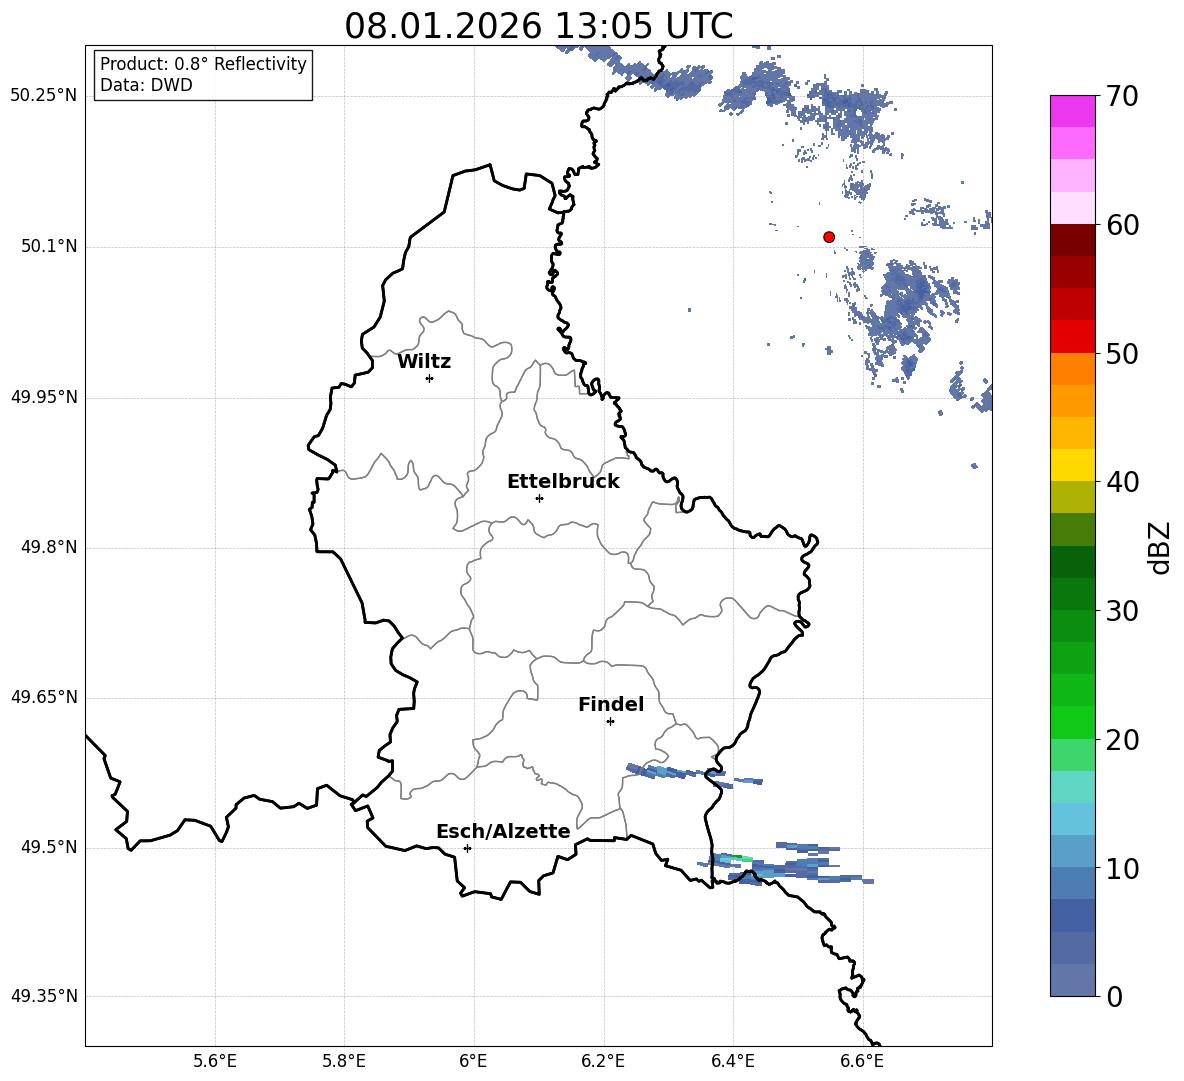Click the 10 colorbar tick label
This screenshot has width=1184, height=1081.
(x=1122, y=868)
